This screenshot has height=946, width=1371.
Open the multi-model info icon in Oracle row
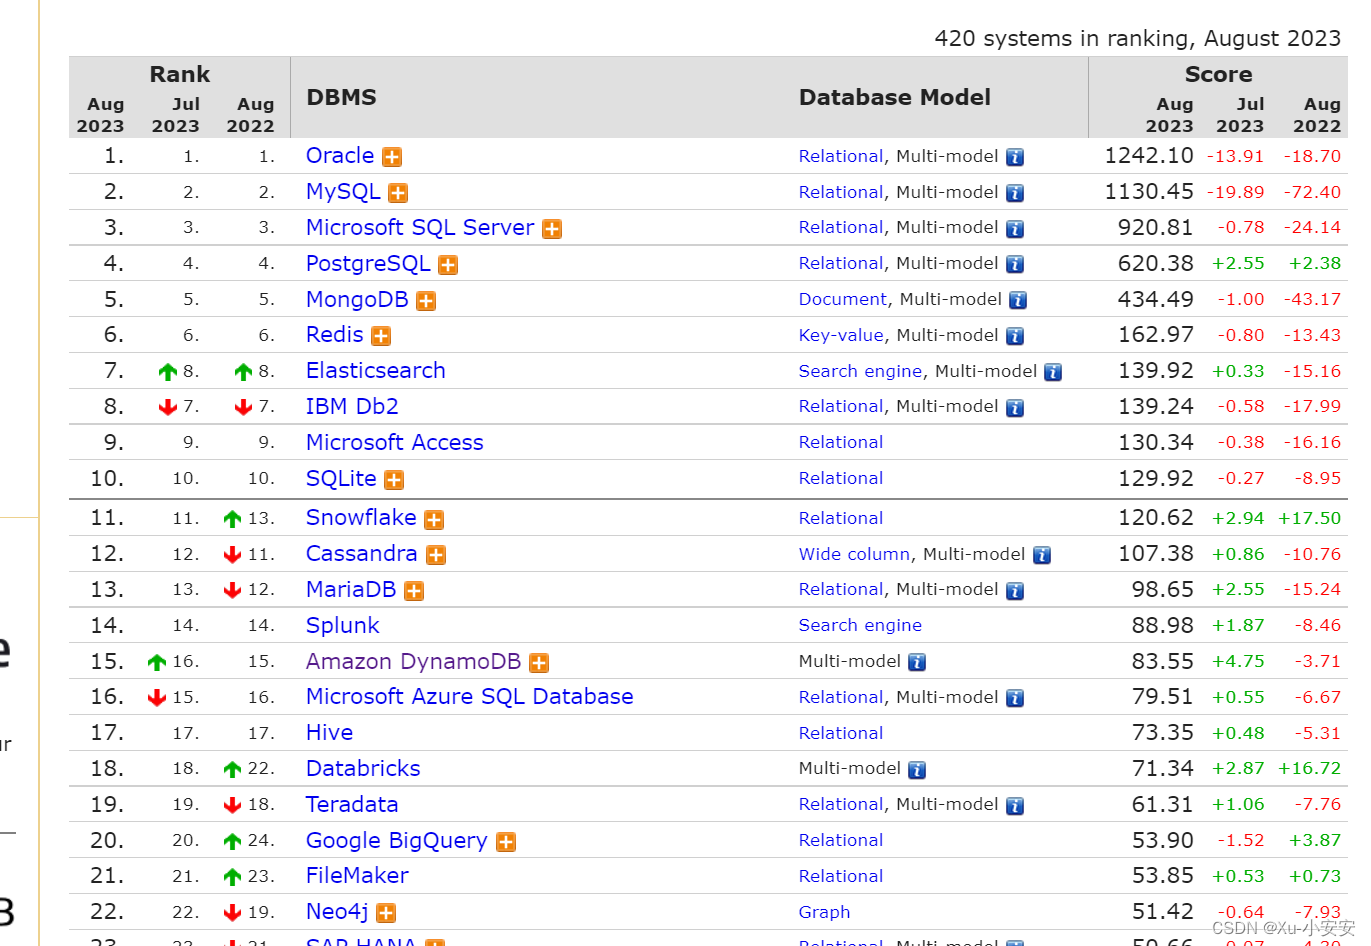pos(1015,157)
